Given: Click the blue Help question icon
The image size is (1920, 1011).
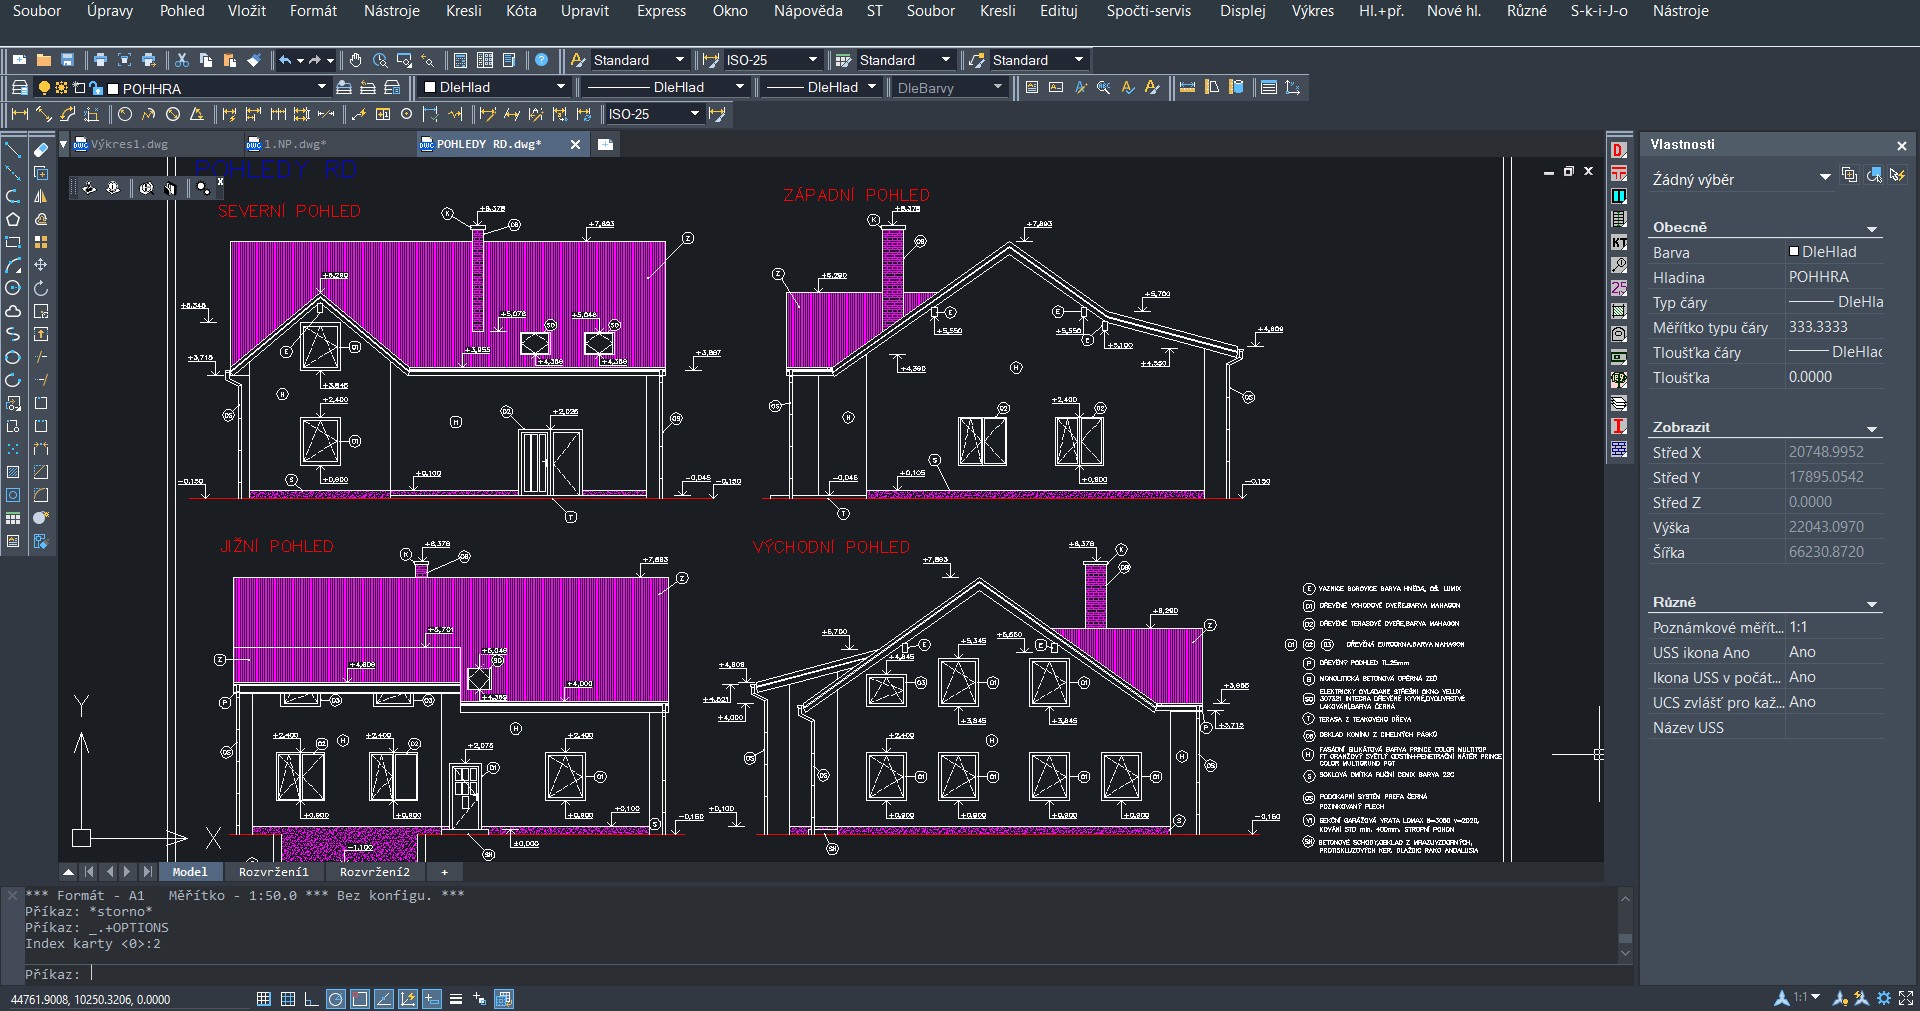Looking at the screenshot, I should 542,60.
